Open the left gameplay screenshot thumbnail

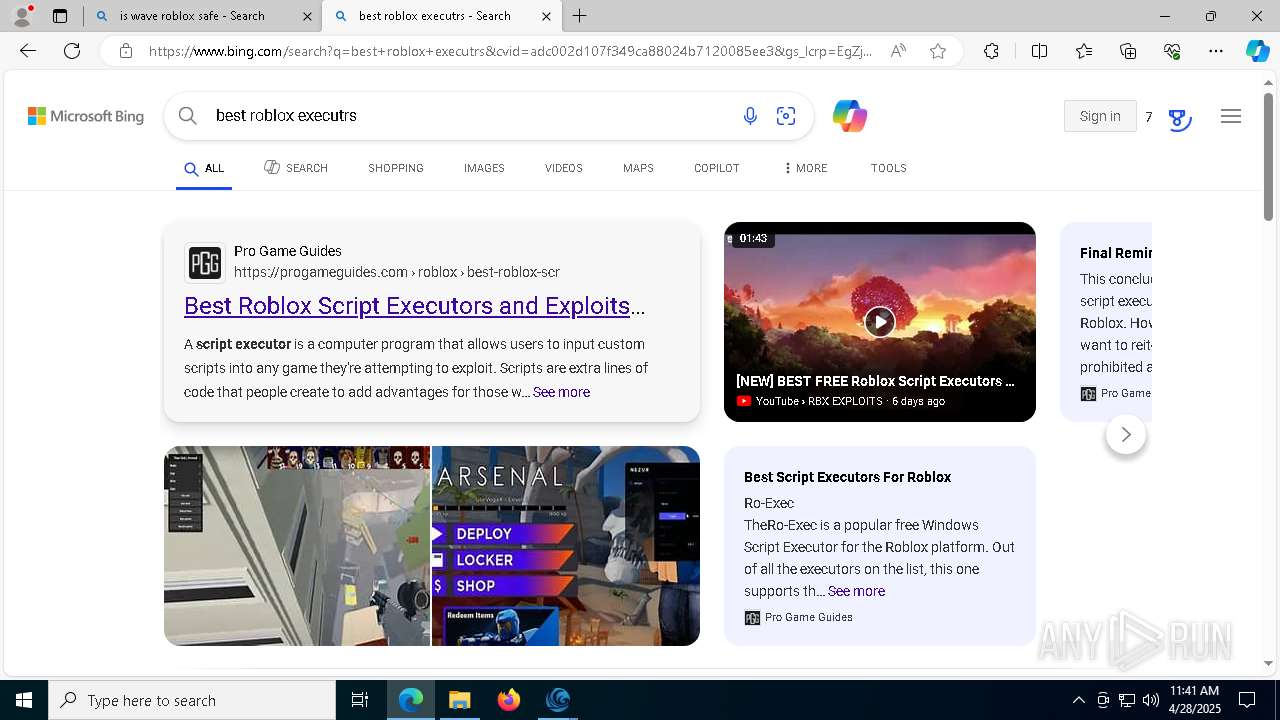297,546
